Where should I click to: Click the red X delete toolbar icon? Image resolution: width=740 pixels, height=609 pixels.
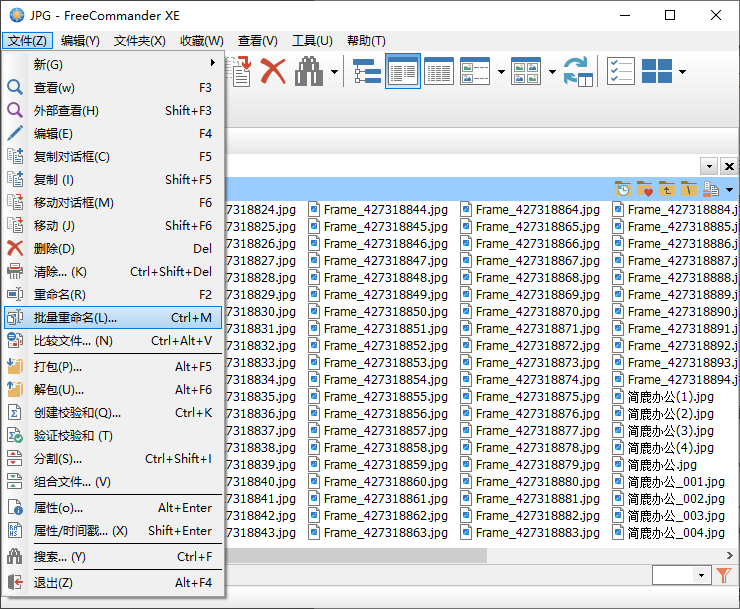(x=272, y=71)
